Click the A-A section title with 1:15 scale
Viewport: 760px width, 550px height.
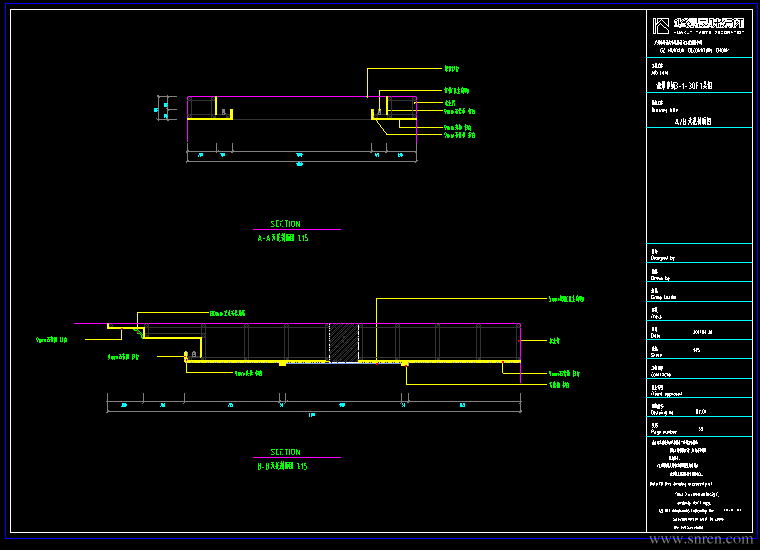283,238
